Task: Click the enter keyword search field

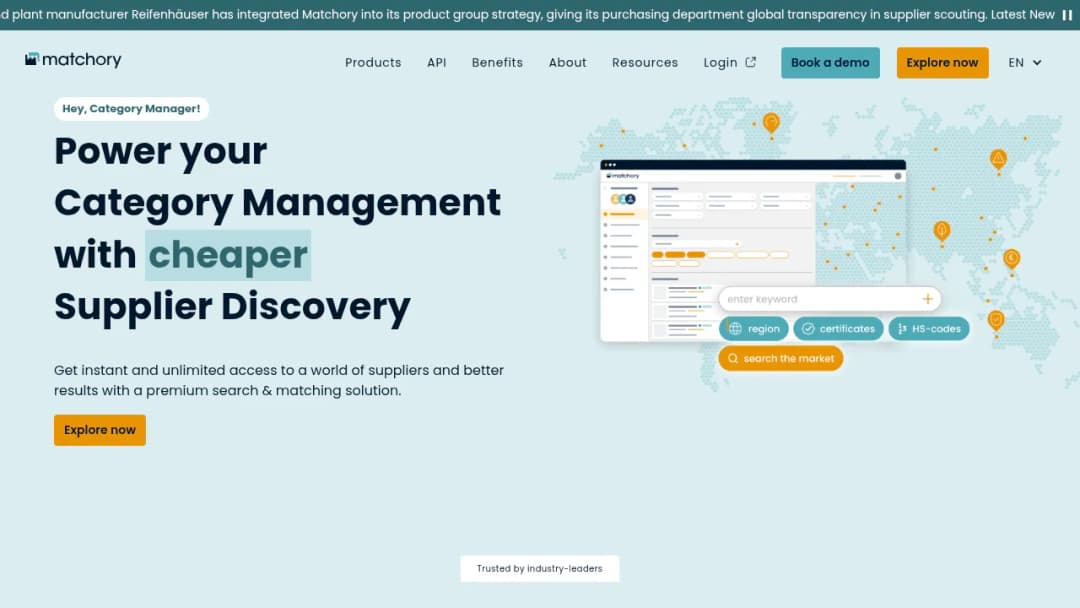Action: click(829, 299)
